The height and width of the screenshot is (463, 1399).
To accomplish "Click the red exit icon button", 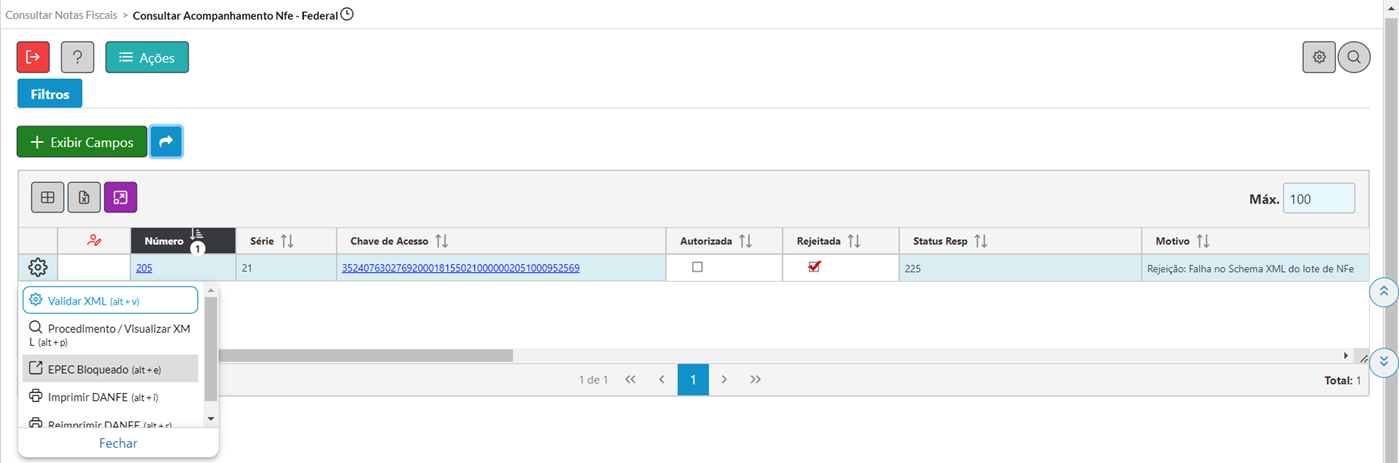I will click(x=33, y=57).
